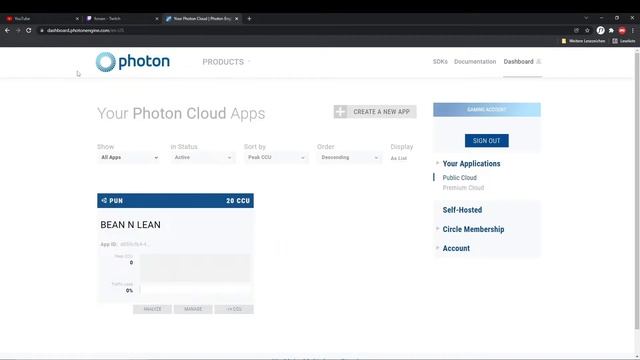Click Create a New App button
The width and height of the screenshot is (640, 360).
375,112
